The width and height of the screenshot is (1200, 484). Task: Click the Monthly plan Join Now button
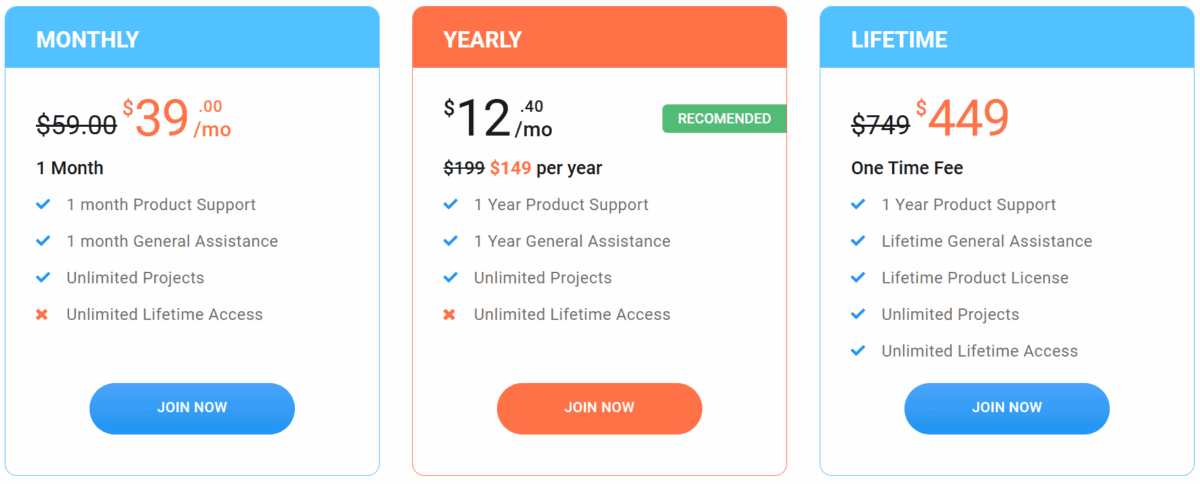(x=192, y=408)
